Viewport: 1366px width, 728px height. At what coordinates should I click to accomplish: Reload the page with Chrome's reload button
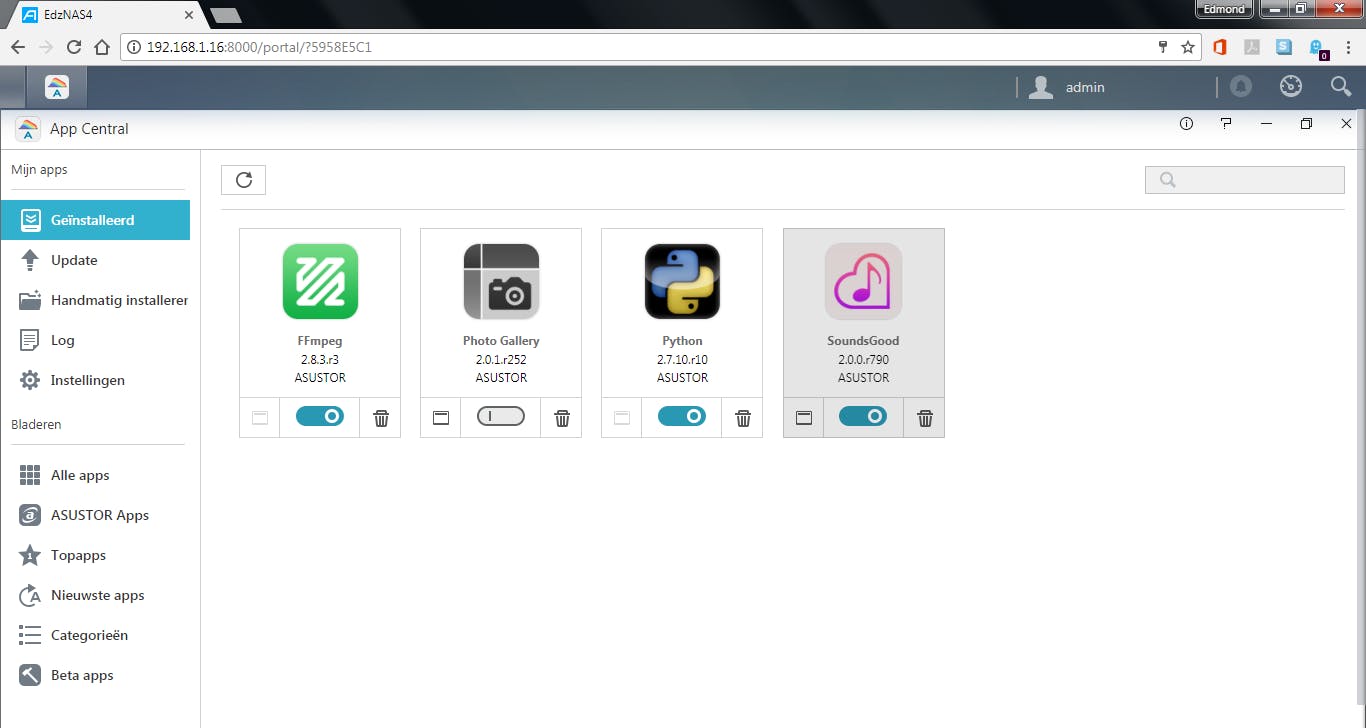point(73,47)
